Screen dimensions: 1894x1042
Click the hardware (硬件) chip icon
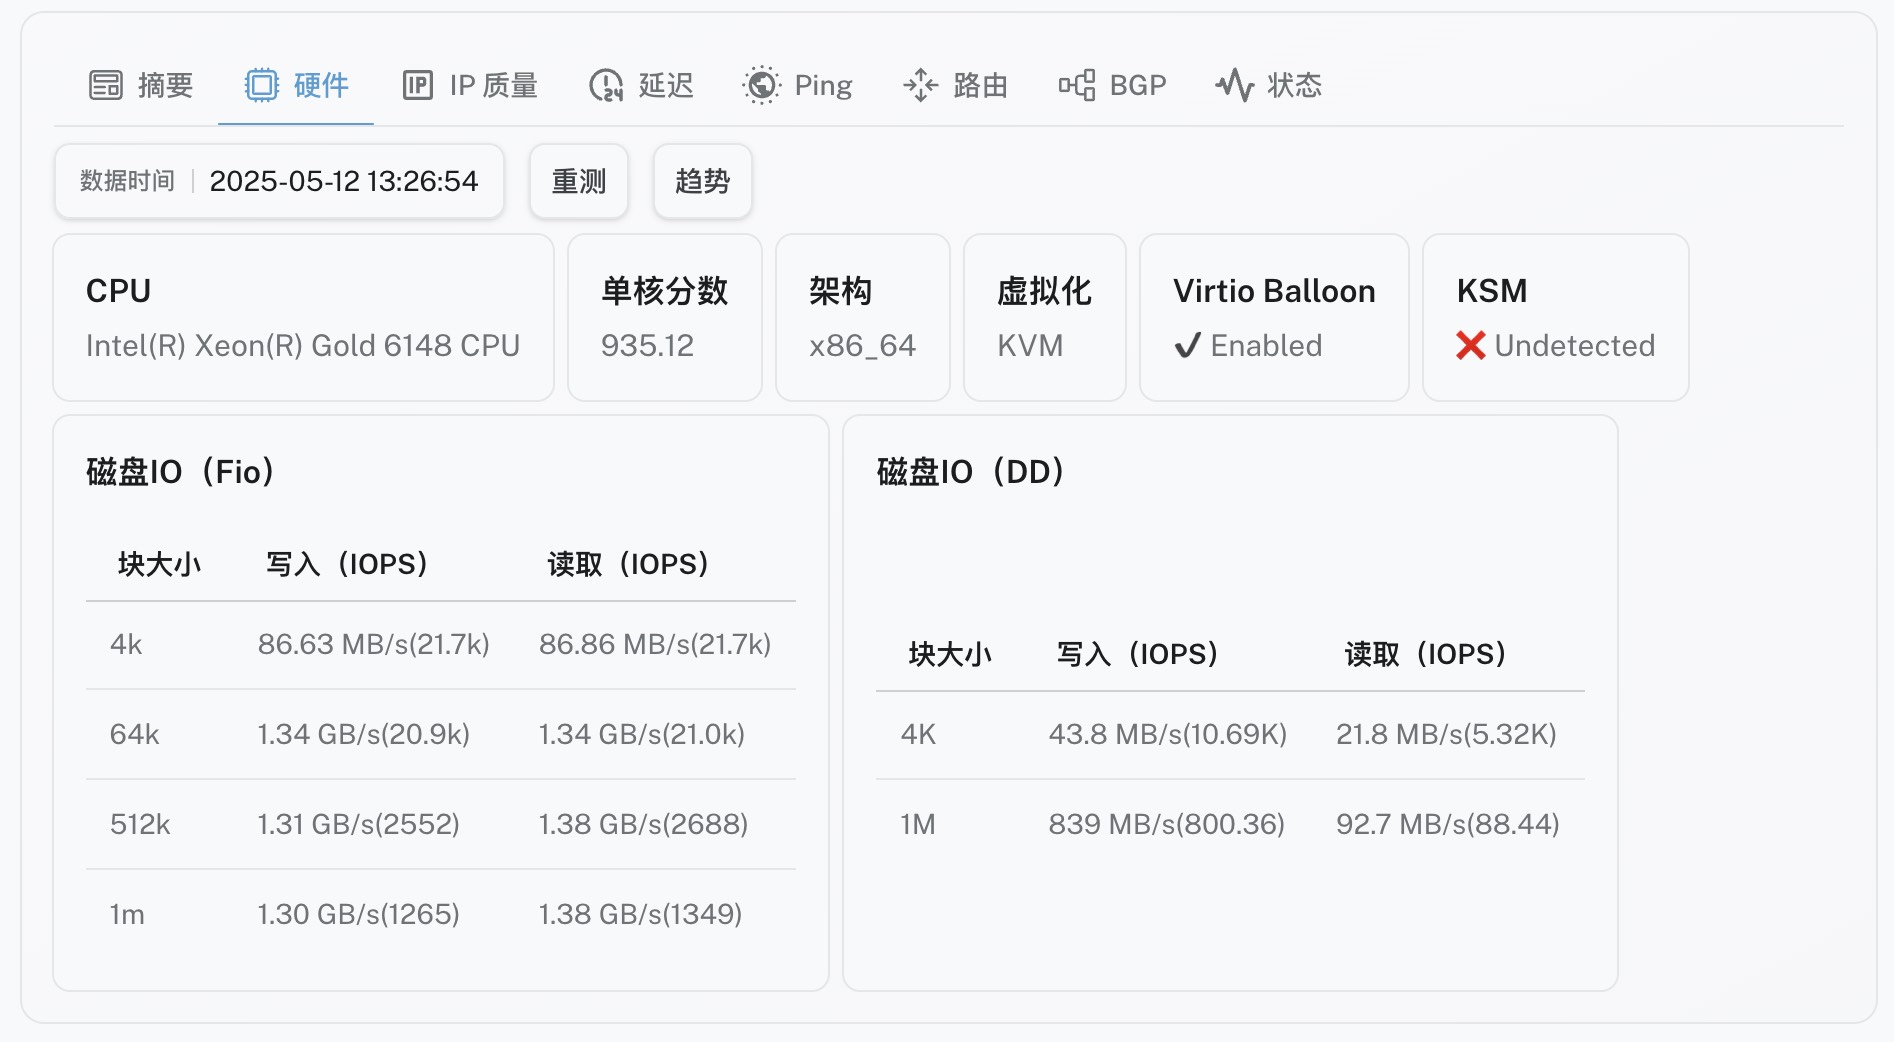pyautogui.click(x=262, y=86)
